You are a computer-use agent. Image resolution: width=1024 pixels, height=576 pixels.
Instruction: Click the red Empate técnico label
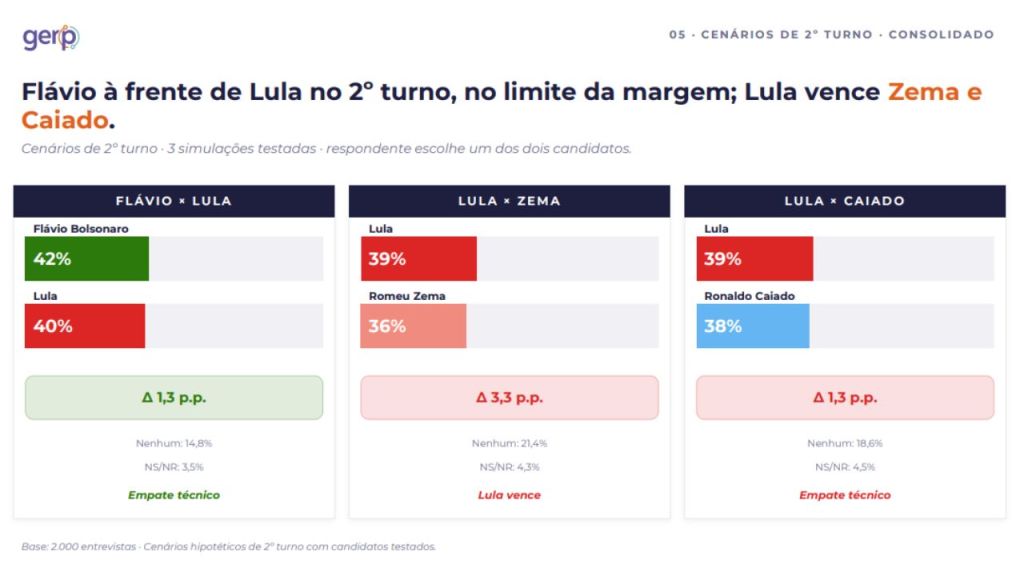[x=845, y=495]
